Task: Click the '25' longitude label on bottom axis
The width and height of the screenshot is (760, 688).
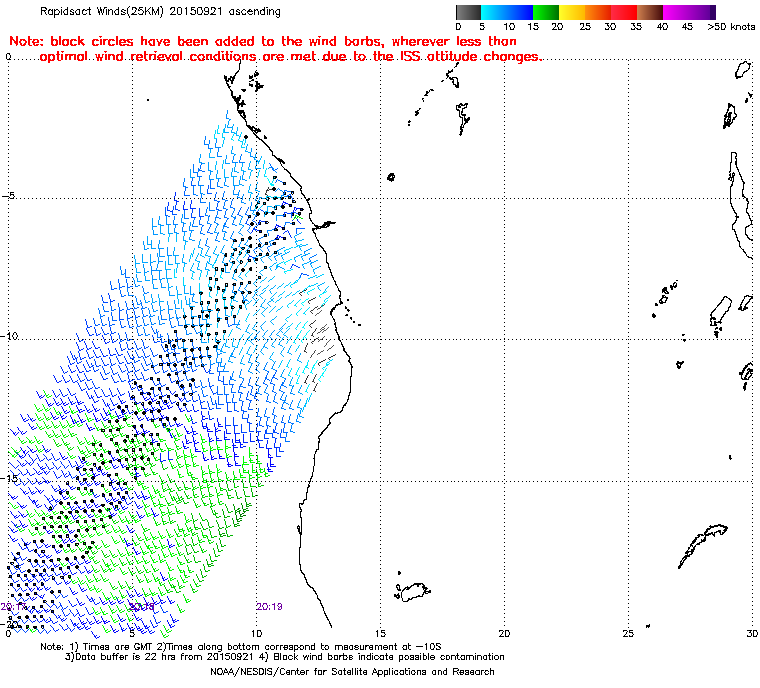Action: (x=628, y=633)
